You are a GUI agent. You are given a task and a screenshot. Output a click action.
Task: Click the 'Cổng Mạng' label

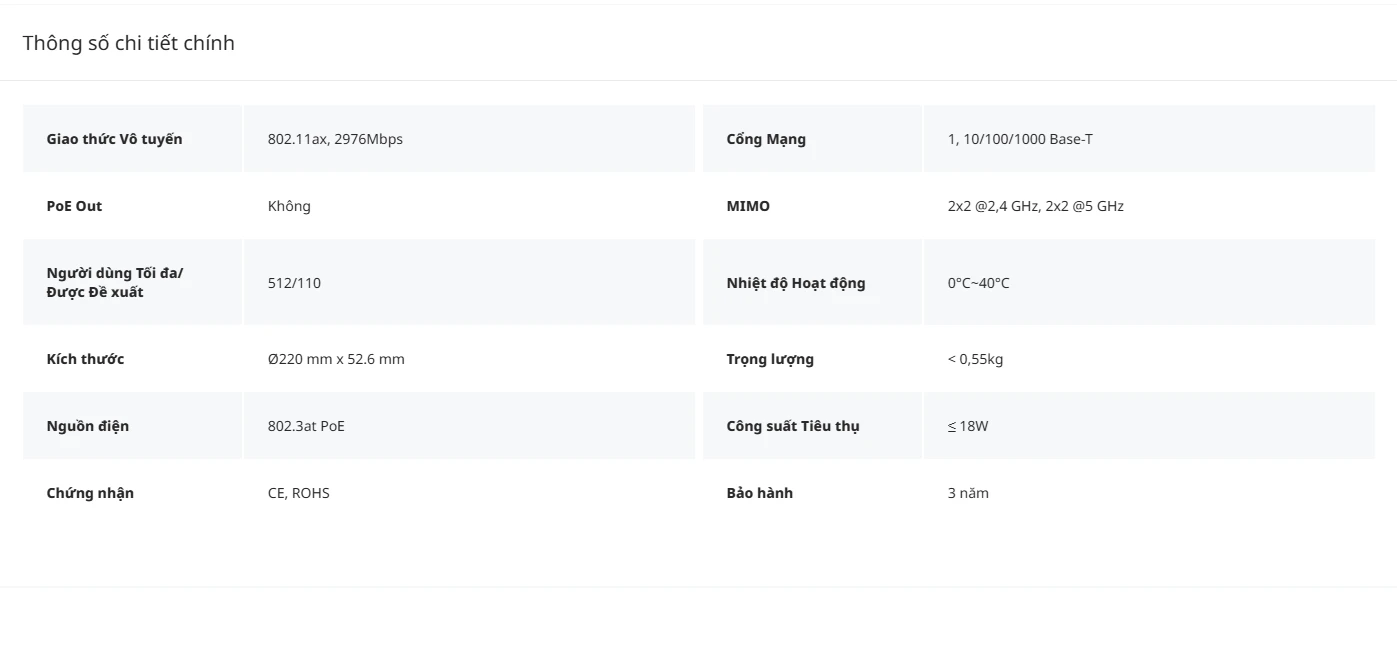[766, 139]
